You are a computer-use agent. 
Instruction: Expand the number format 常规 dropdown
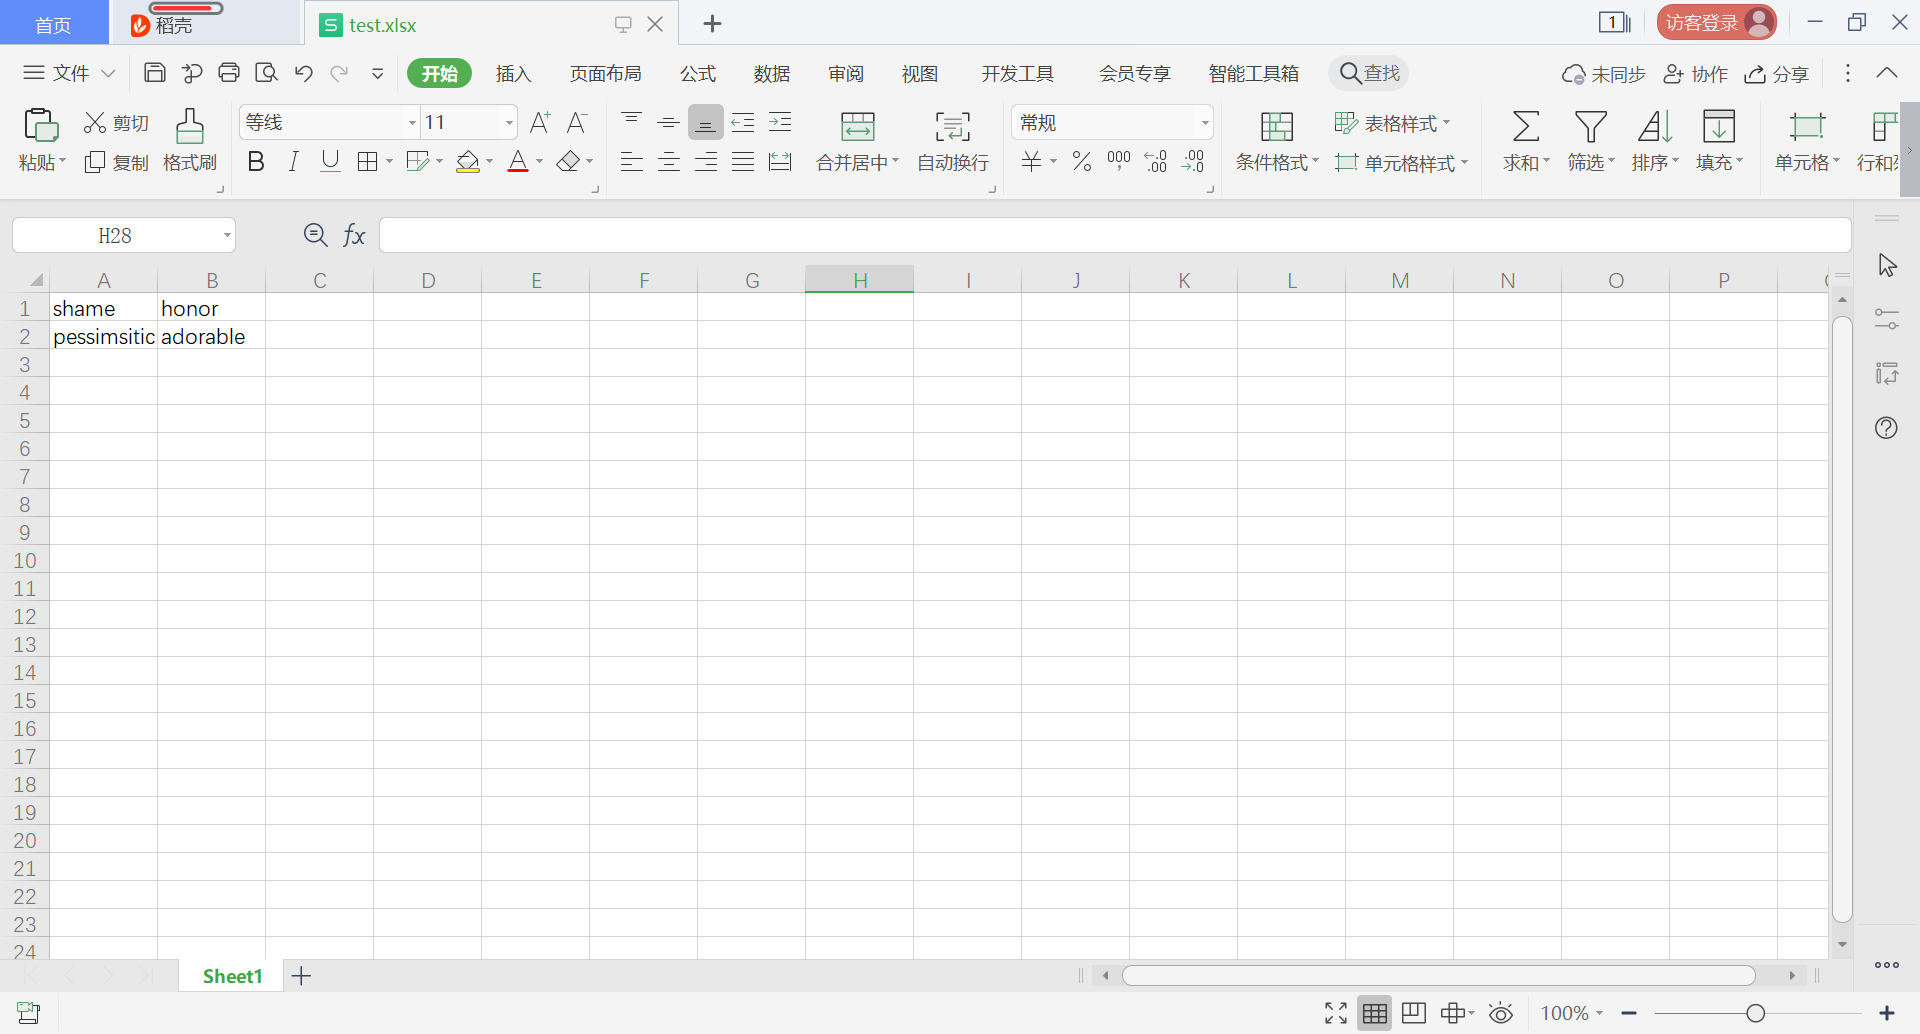(x=1203, y=121)
